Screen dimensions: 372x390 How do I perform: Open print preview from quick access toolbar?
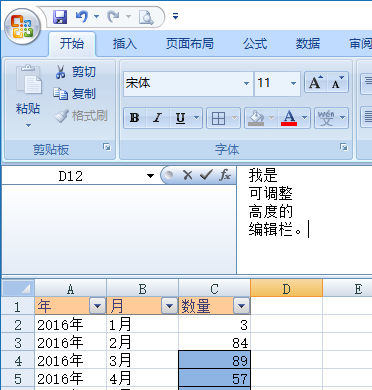[146, 17]
